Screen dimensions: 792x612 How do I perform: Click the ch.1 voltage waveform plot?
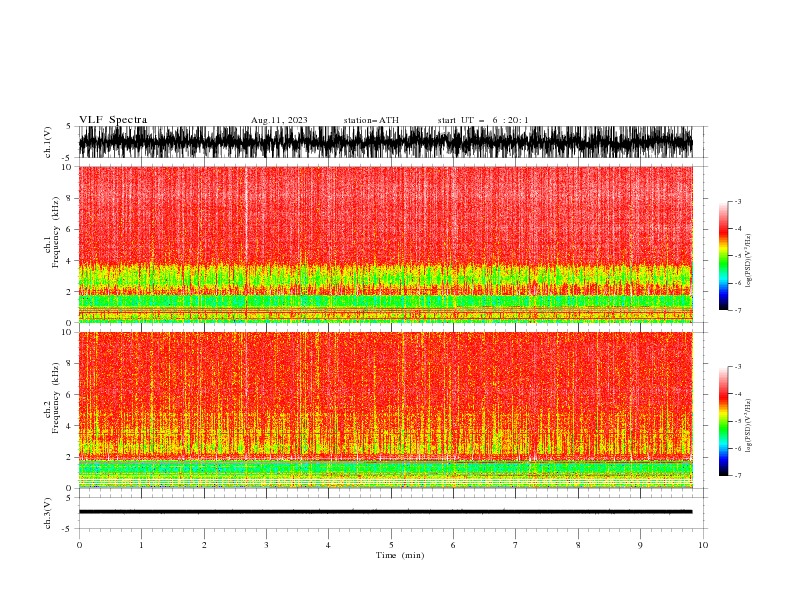pos(385,142)
